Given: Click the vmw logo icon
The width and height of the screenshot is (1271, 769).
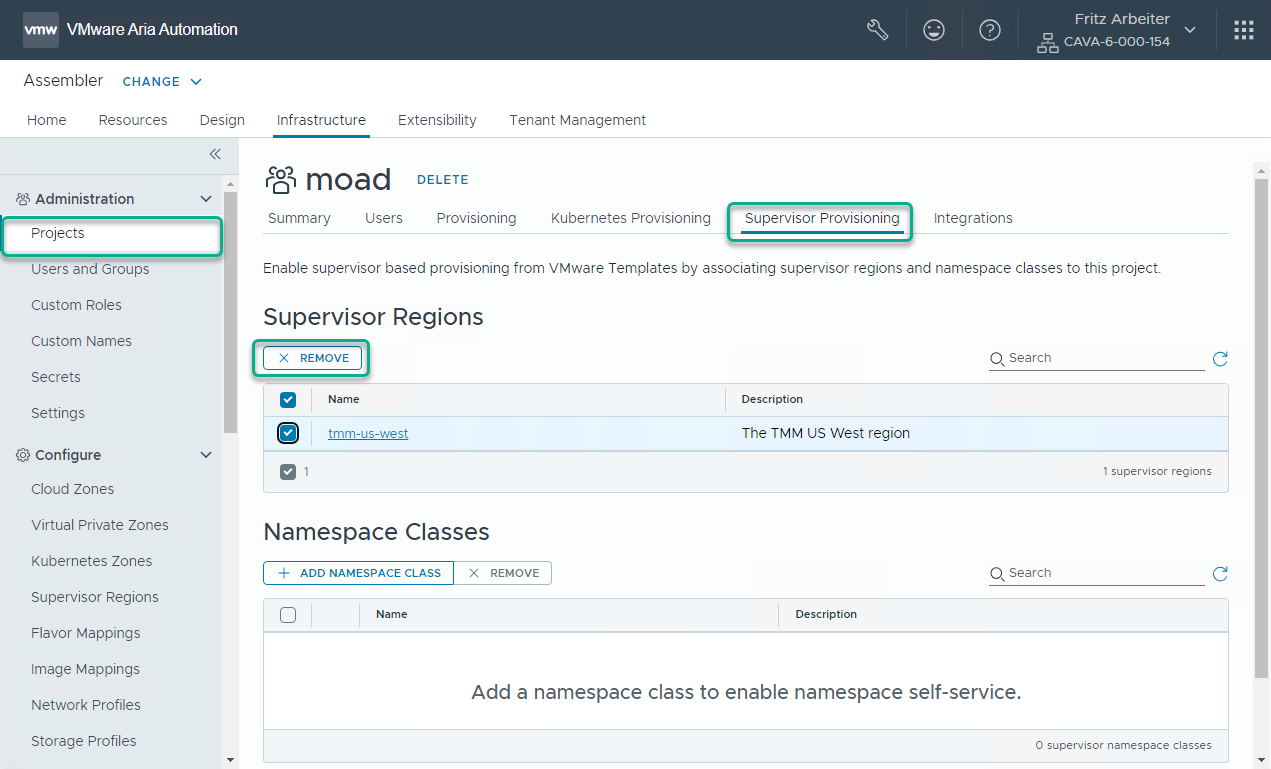Looking at the screenshot, I should (x=41, y=30).
